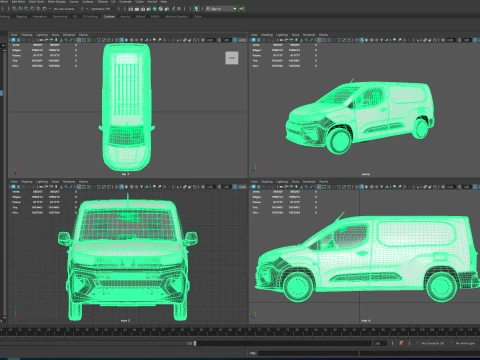Click the orange auto keyframe icon

(401, 343)
